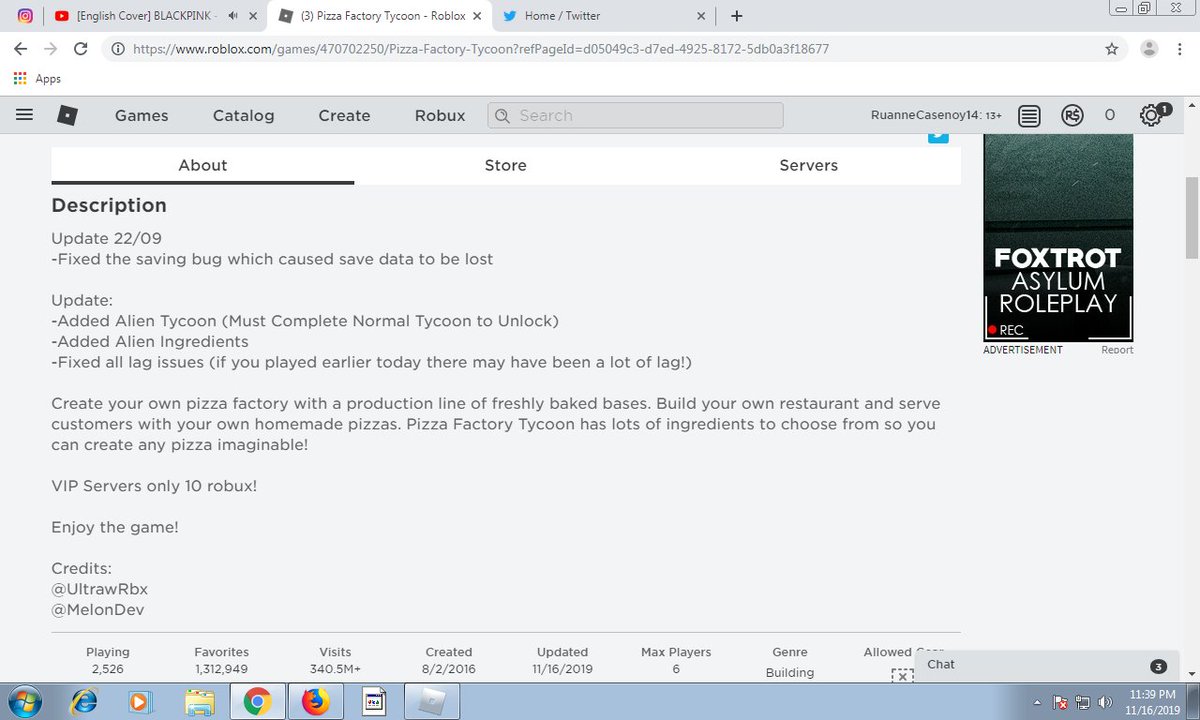This screenshot has width=1200, height=720.
Task: Click the Playing count 2,526
Action: point(107,669)
